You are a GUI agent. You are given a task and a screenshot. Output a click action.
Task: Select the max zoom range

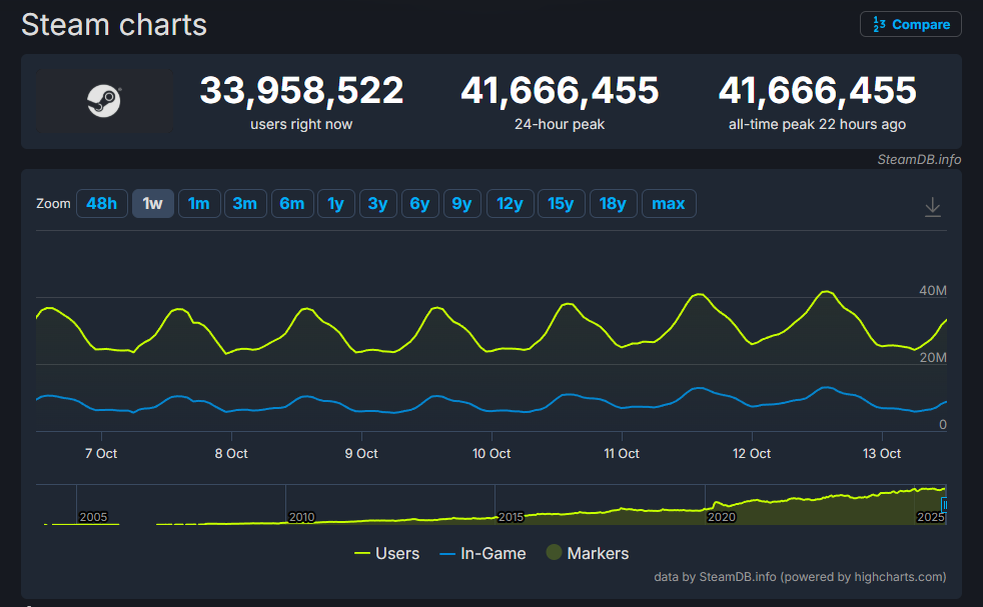668,203
